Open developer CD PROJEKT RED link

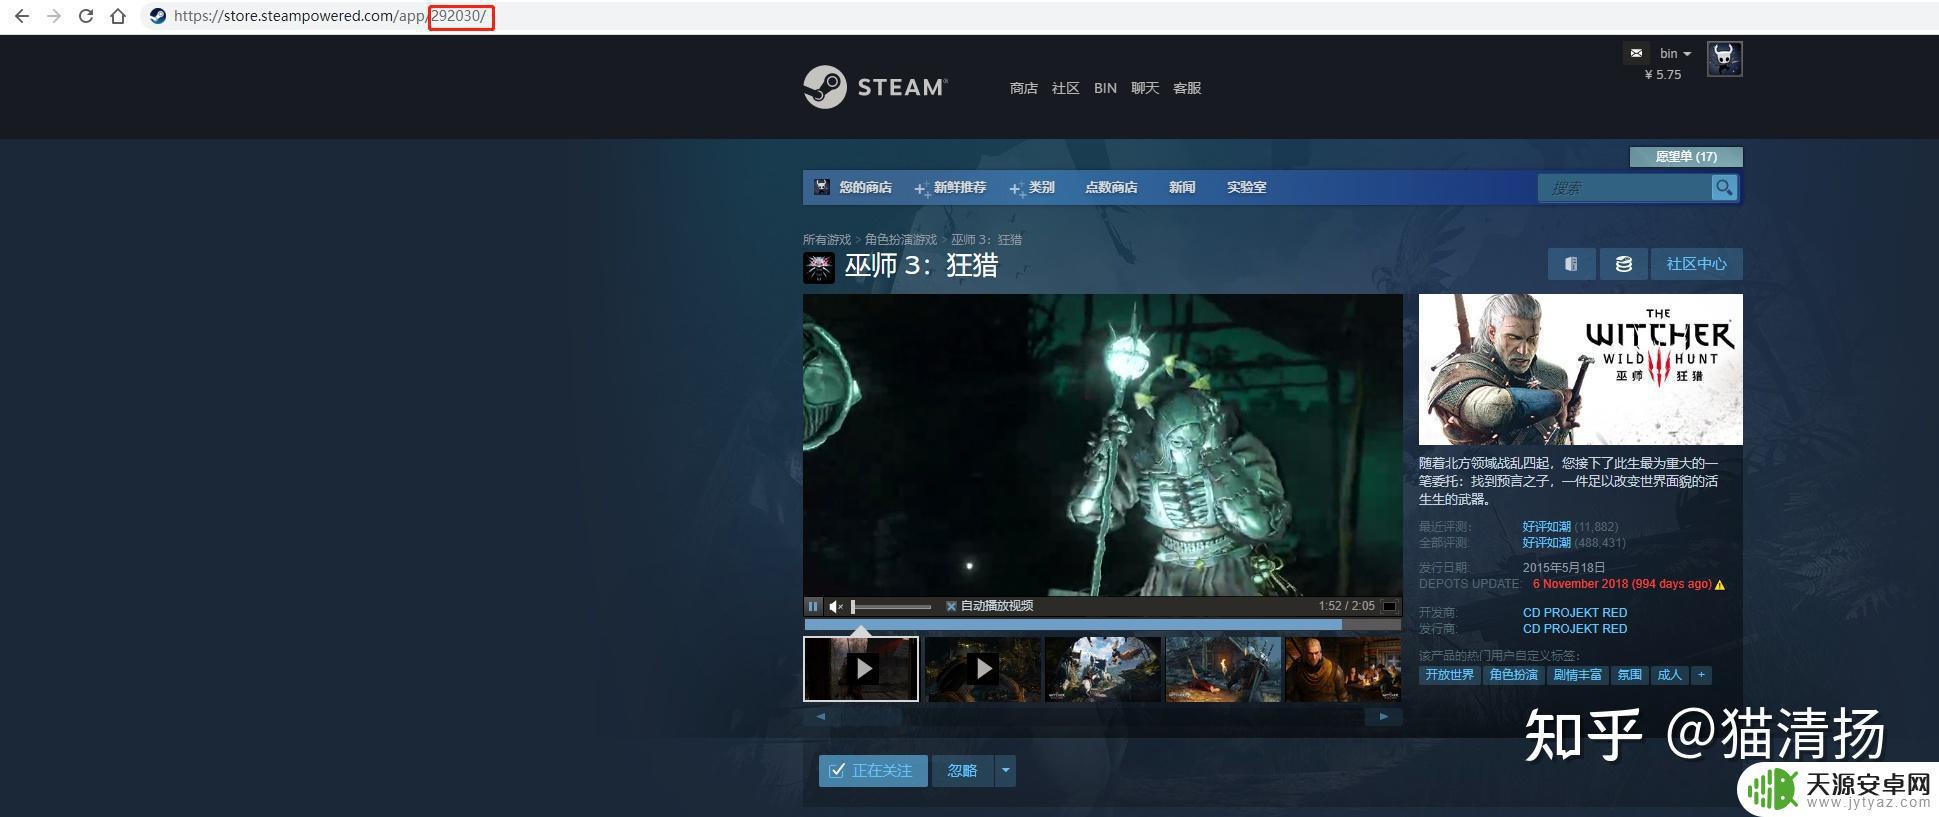point(1575,613)
